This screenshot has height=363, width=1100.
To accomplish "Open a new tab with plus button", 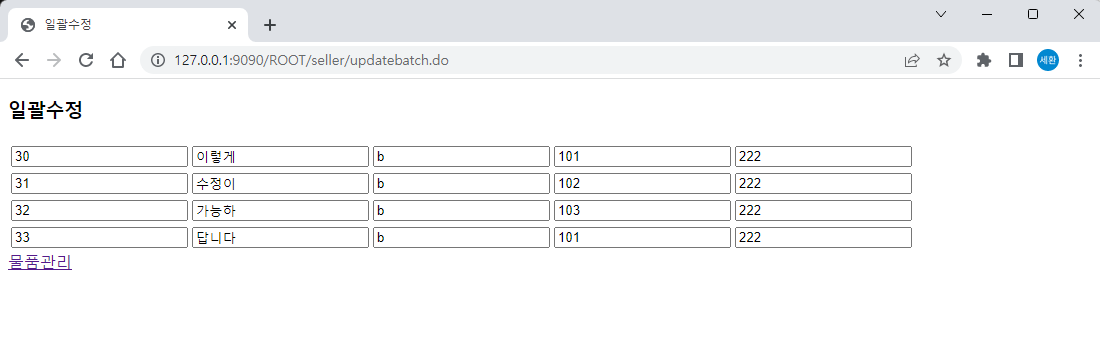I will 270,25.
